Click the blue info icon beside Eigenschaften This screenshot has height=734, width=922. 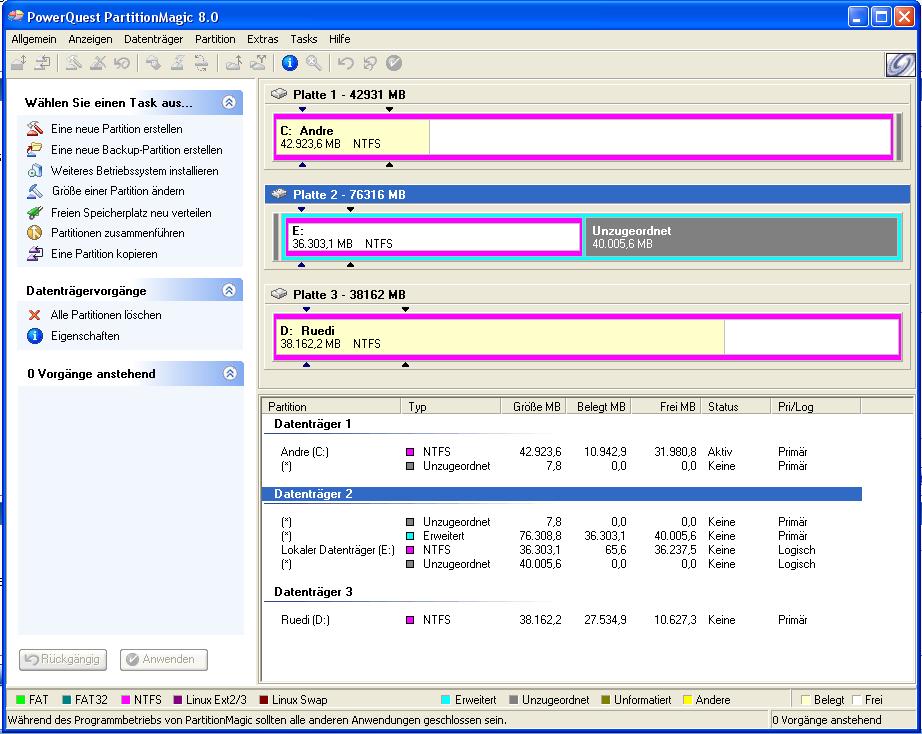coord(35,336)
